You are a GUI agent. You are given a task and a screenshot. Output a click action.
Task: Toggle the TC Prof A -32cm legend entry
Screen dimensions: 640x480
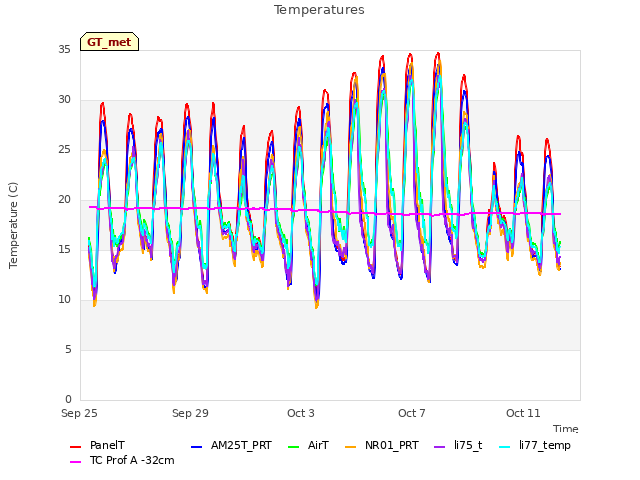tap(122, 460)
